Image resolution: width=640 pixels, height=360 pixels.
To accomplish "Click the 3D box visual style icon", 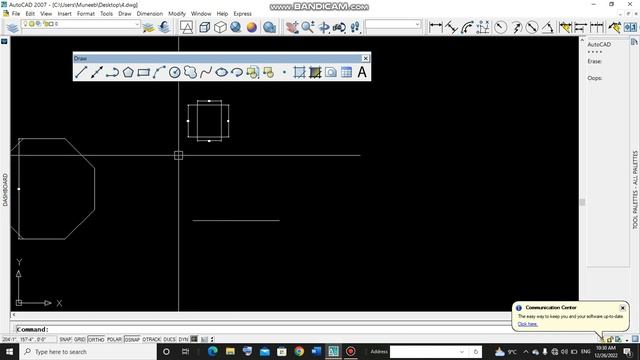I will pyautogui.click(x=220, y=27).
